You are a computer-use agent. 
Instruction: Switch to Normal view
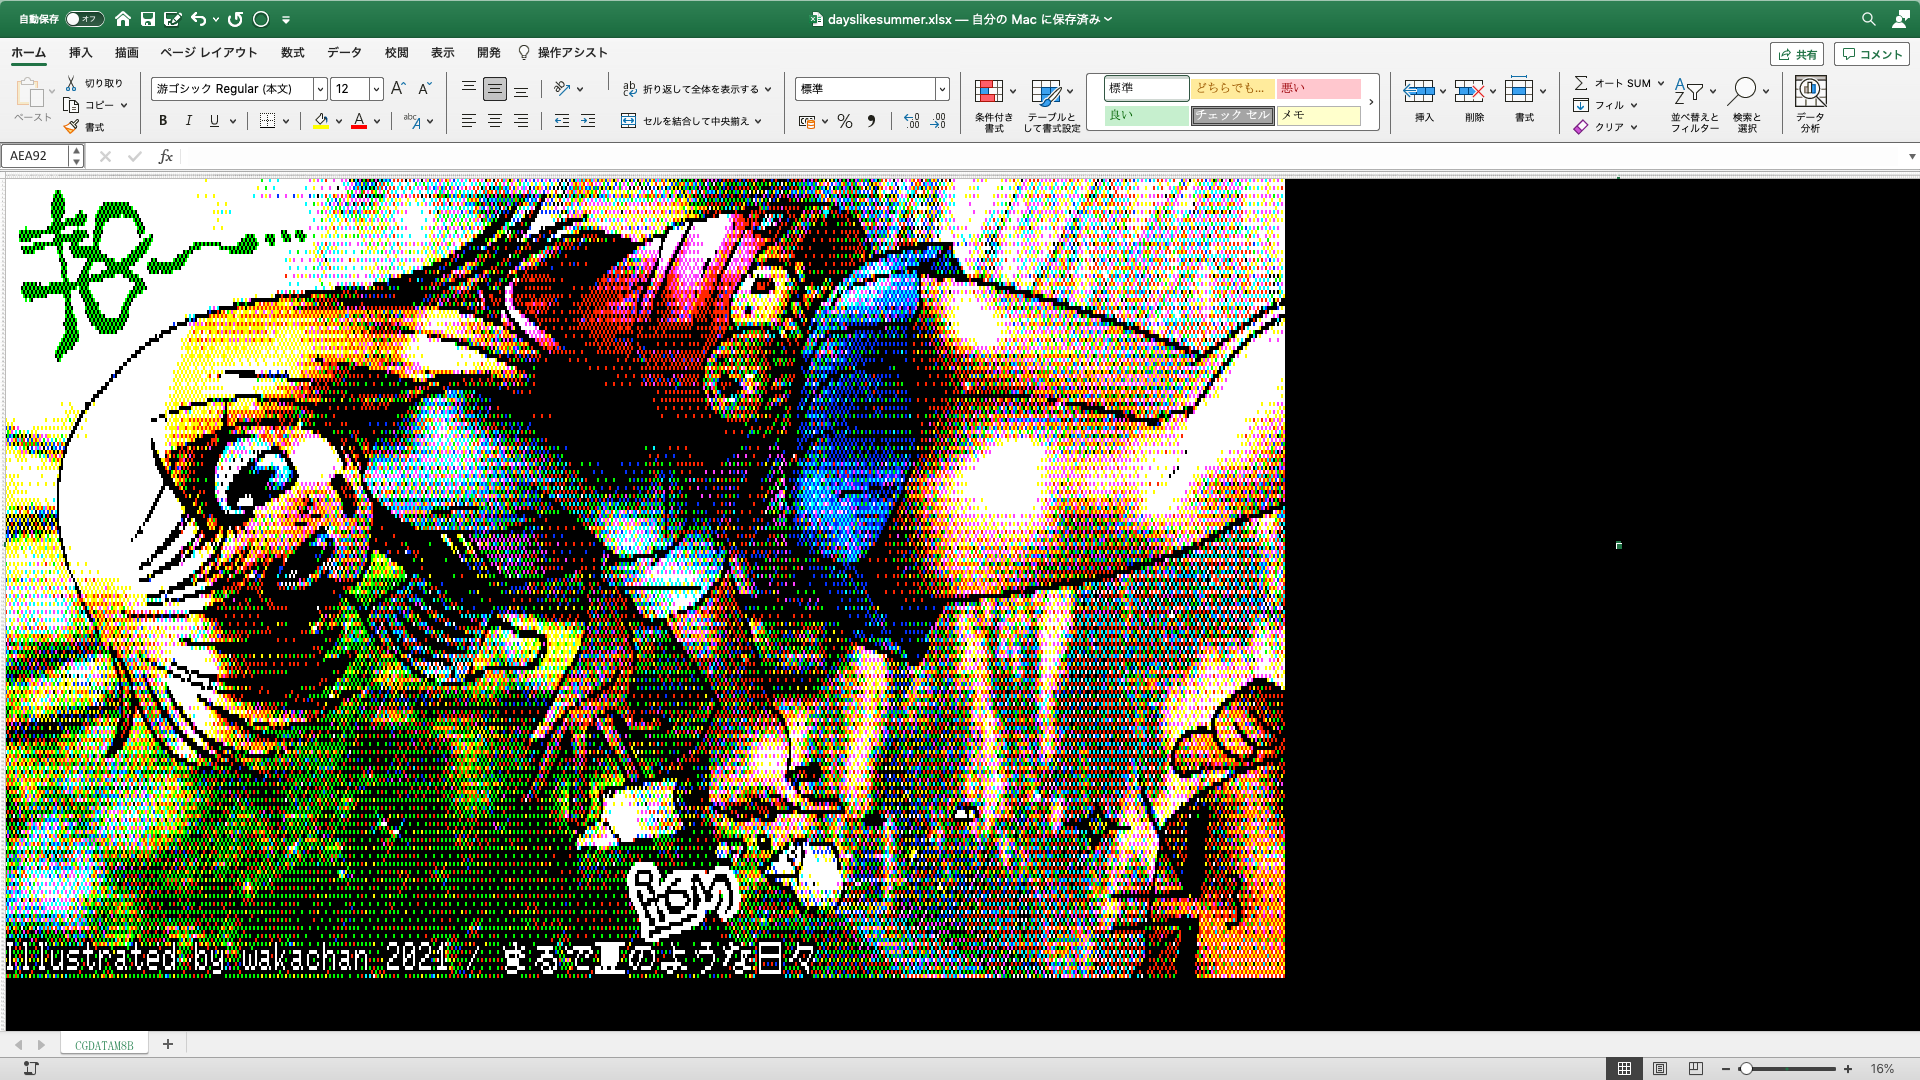1624,1069
